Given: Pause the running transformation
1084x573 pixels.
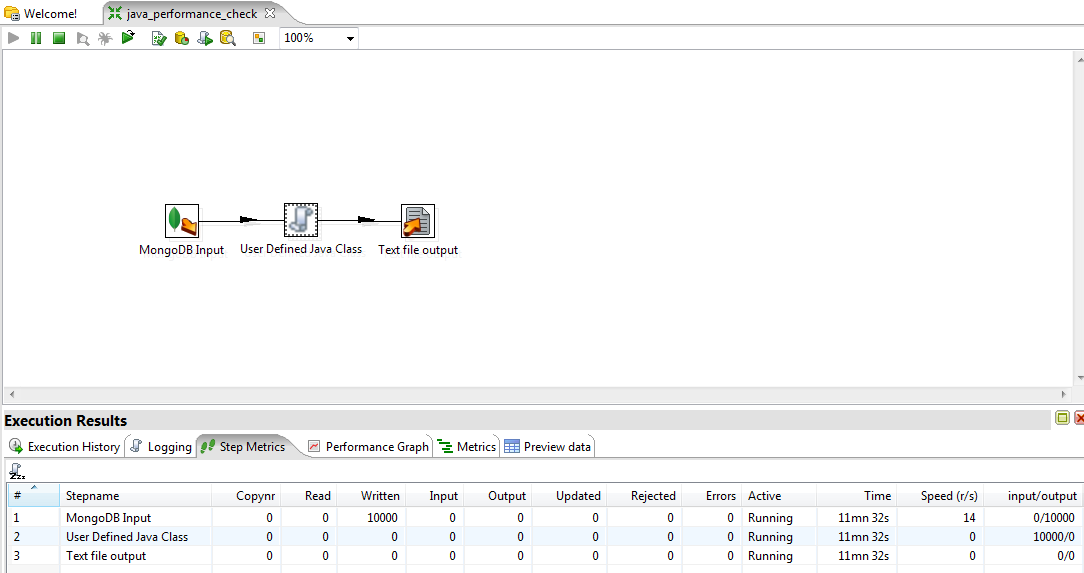Looking at the screenshot, I should [36, 38].
